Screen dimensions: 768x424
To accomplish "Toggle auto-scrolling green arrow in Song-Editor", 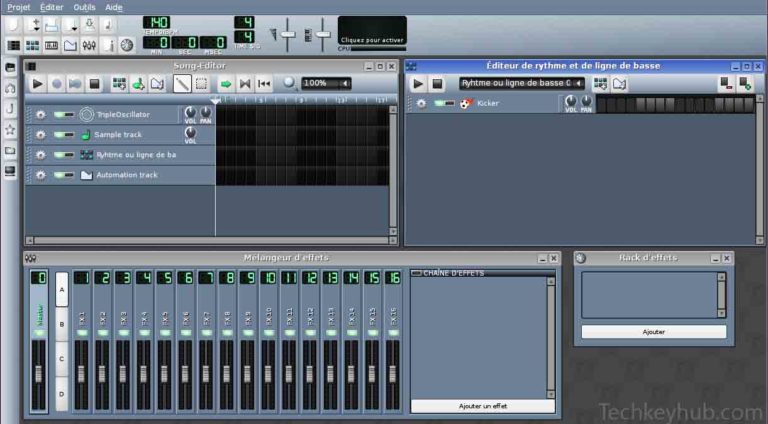I will pos(226,84).
